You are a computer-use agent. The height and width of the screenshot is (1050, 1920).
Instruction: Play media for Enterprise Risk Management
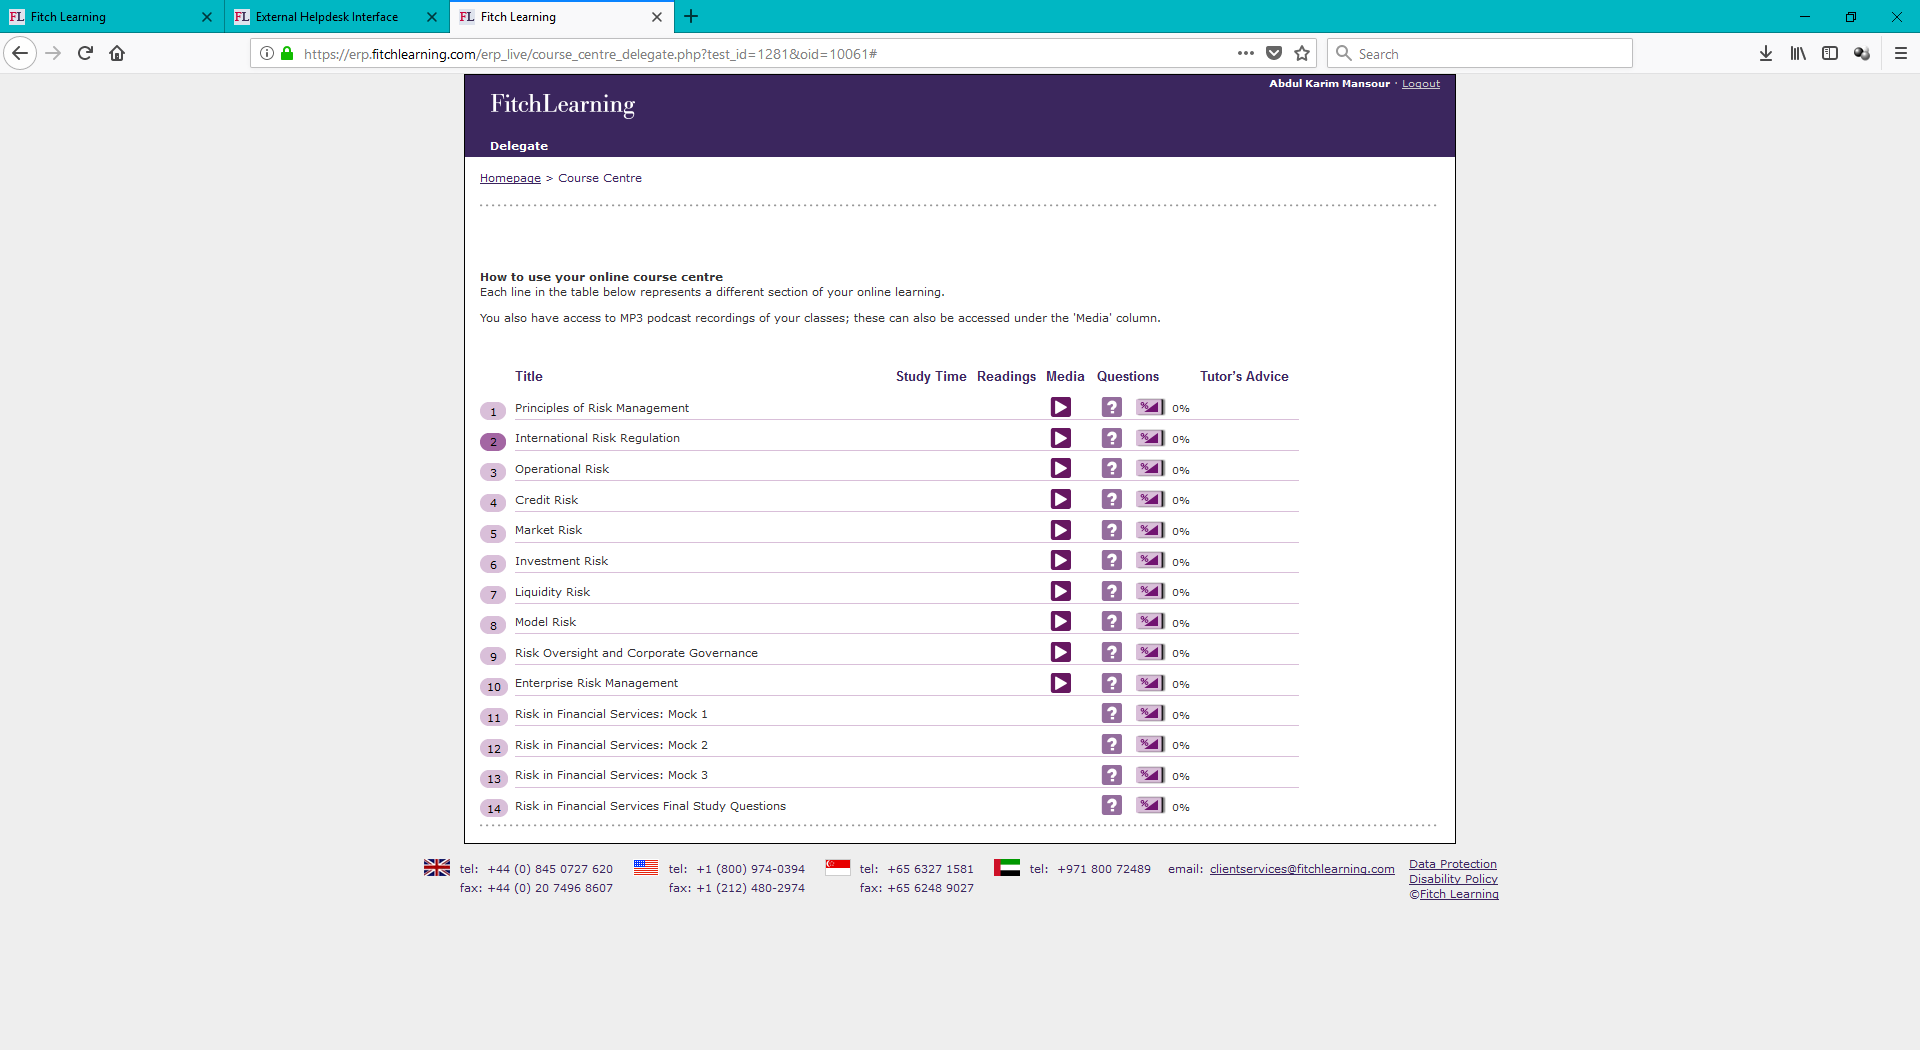click(x=1061, y=683)
